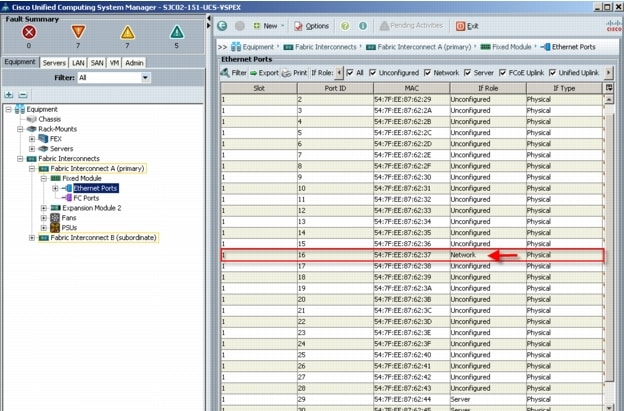Click Equipment in the breadcrumb
This screenshot has height=411, width=624.
pos(258,47)
